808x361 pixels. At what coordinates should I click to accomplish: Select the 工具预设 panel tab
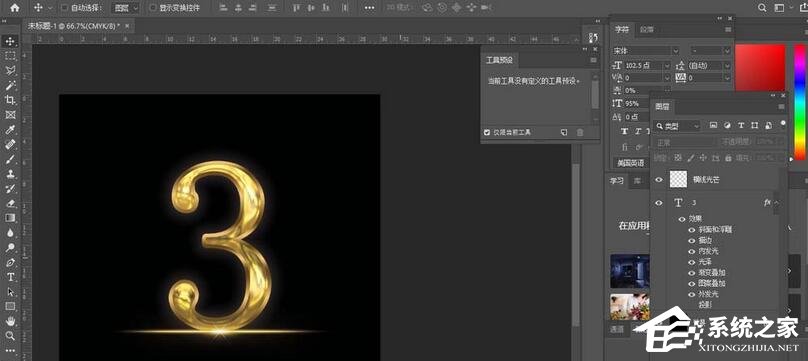(499, 60)
